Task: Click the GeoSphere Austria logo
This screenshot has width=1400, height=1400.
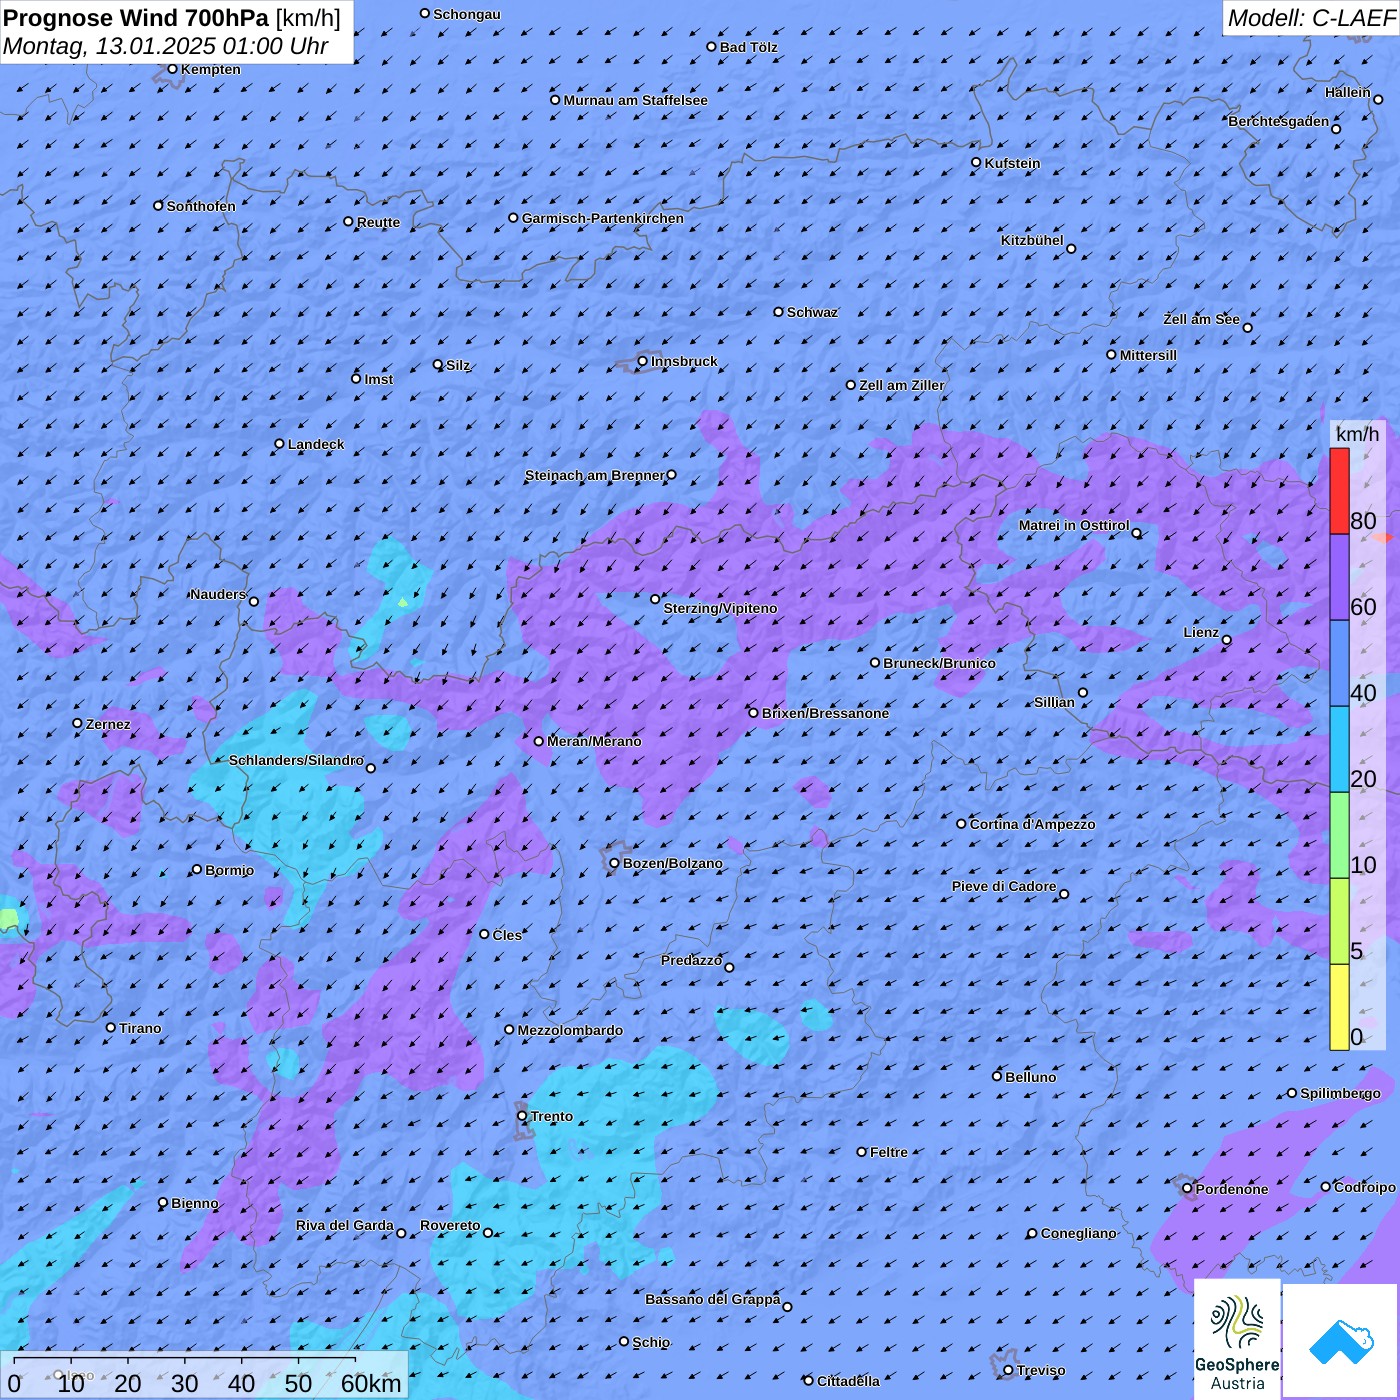Action: pos(1237,1338)
